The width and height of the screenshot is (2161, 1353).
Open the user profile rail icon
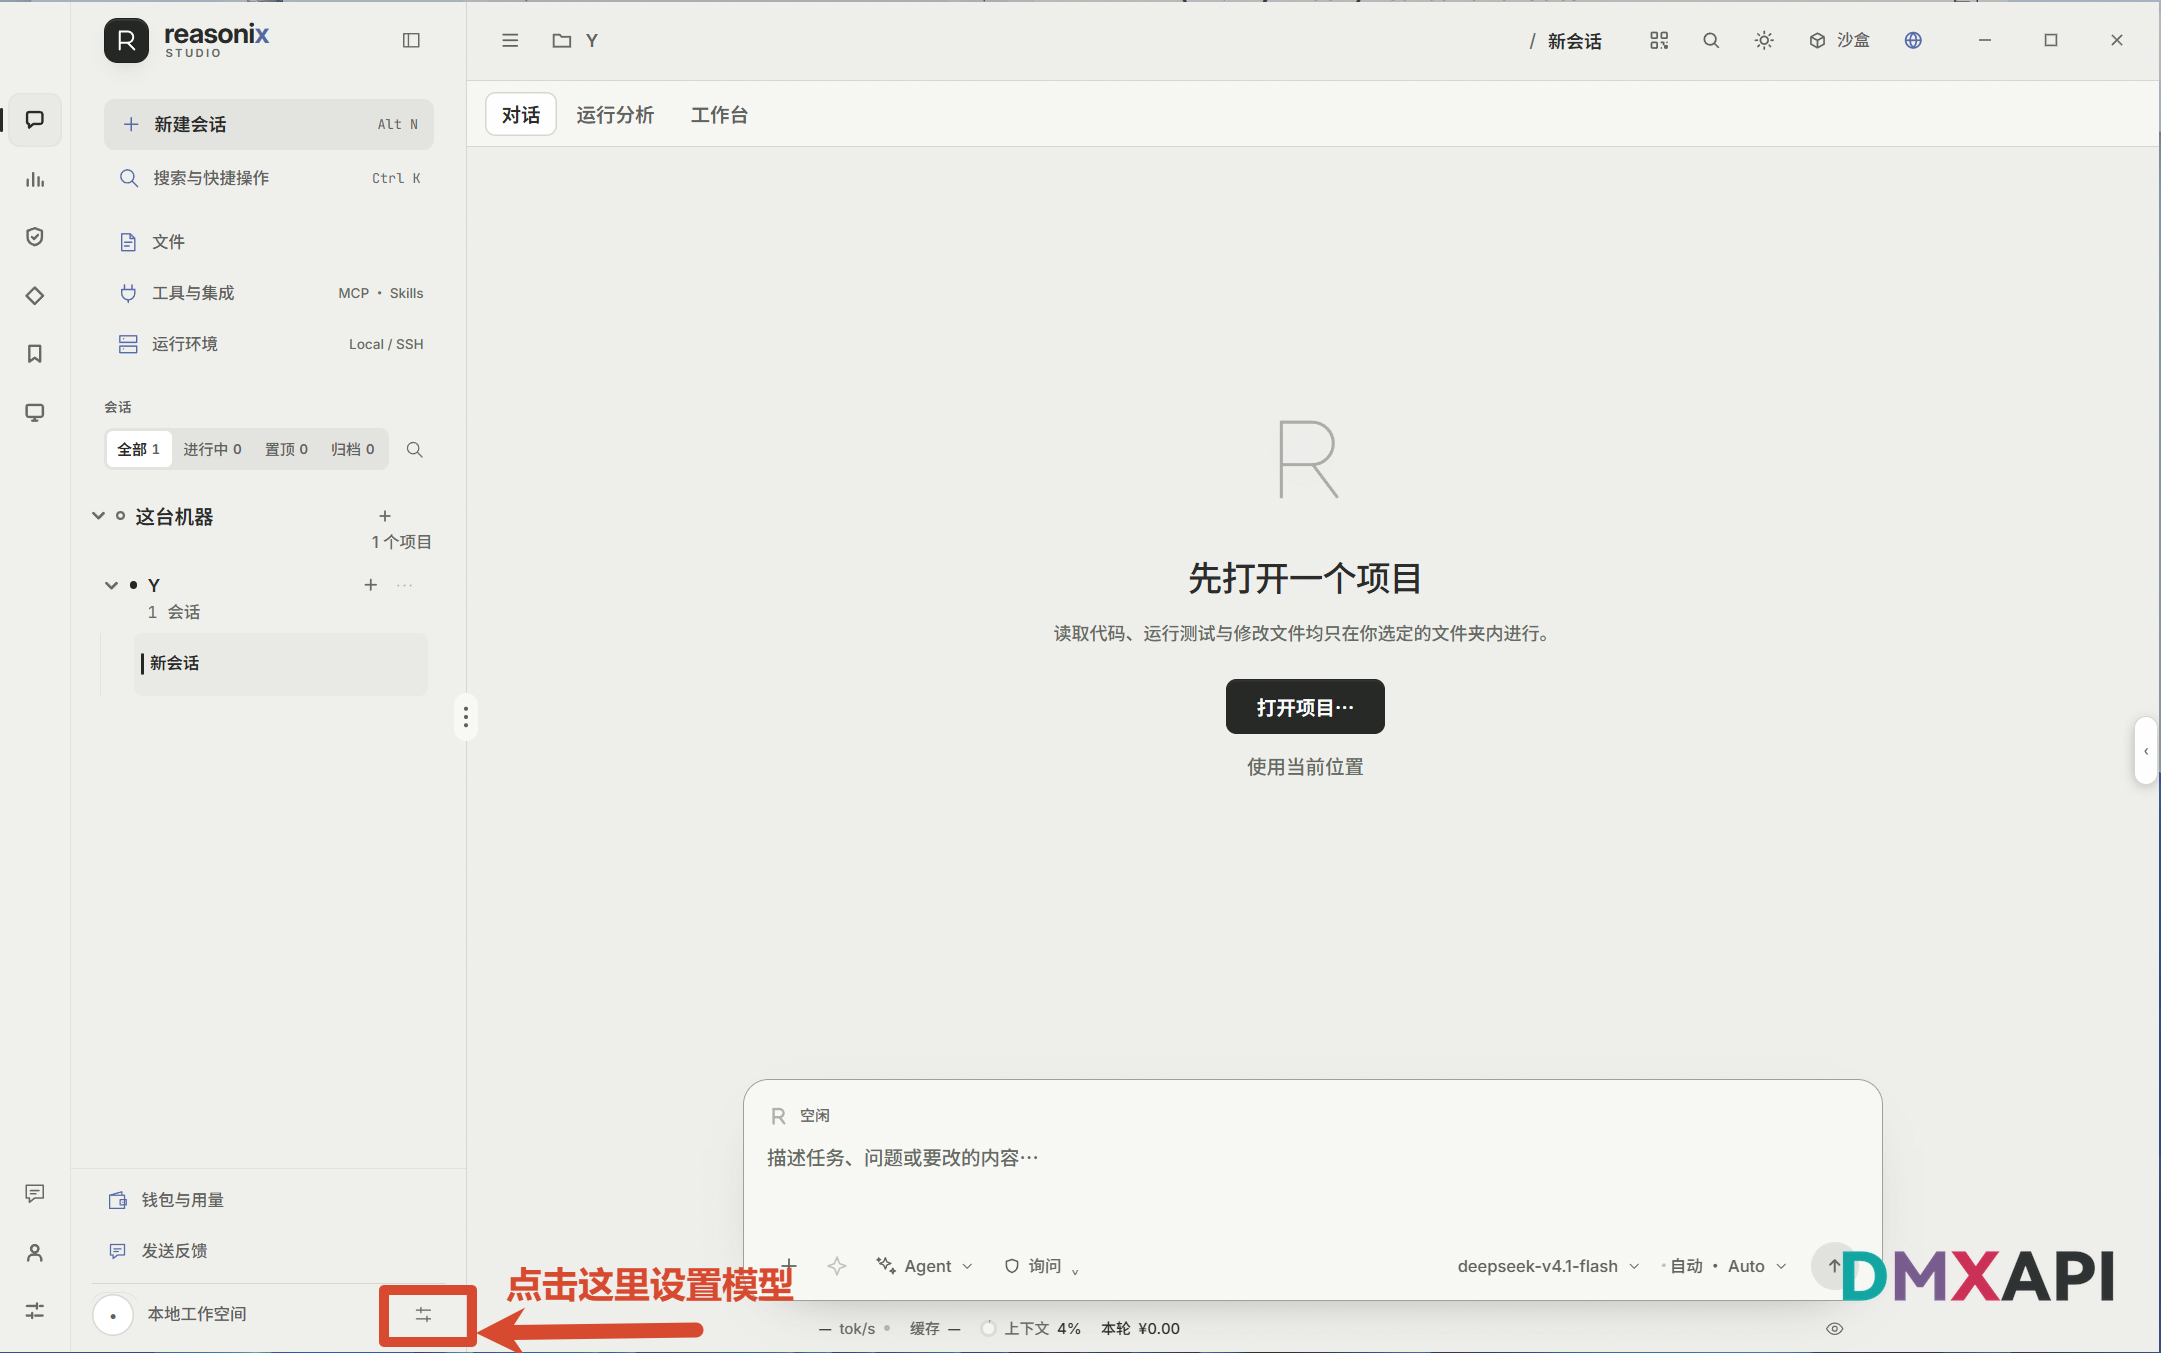(x=35, y=1253)
